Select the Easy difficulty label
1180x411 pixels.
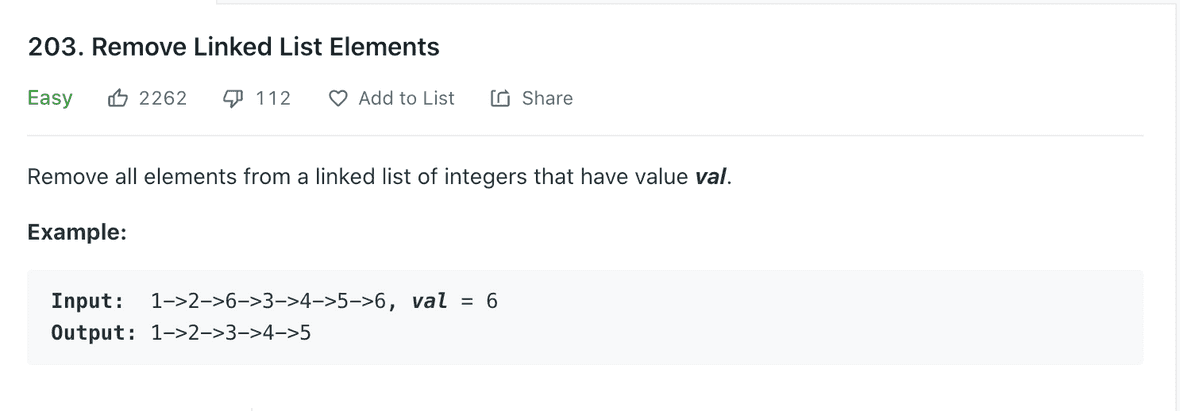tap(50, 98)
